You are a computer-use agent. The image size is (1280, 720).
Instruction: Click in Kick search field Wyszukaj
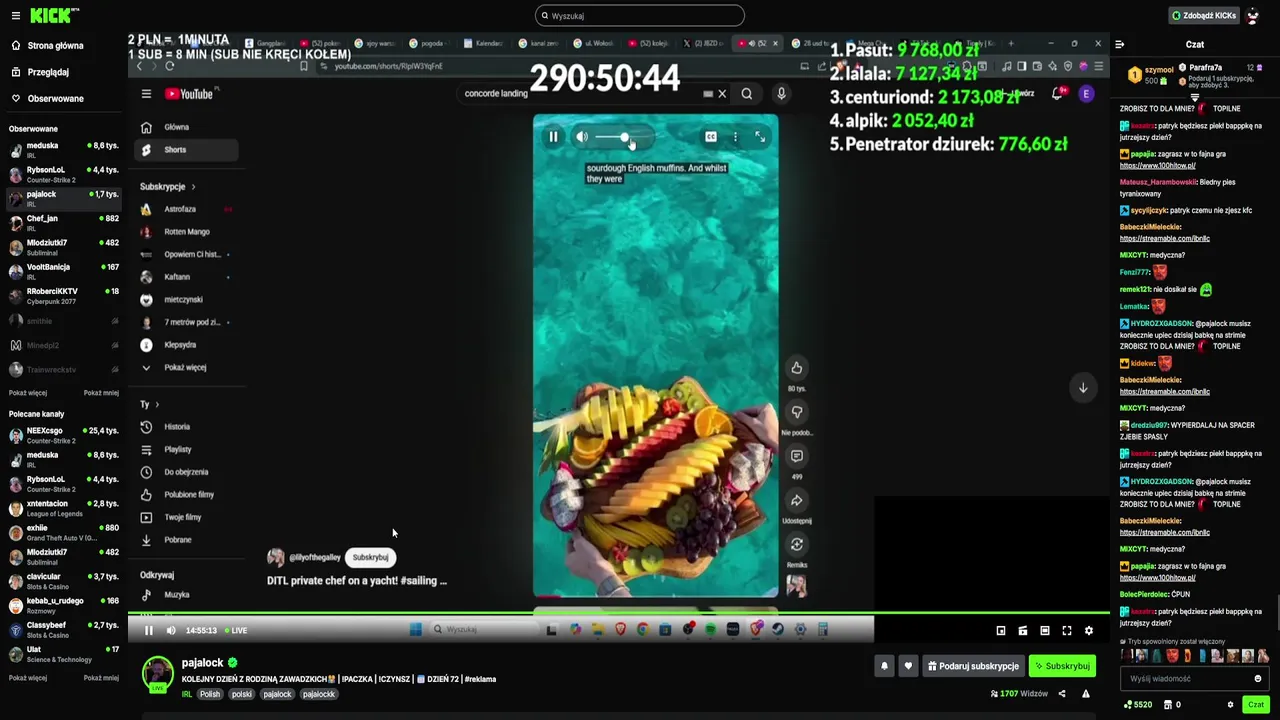640,16
